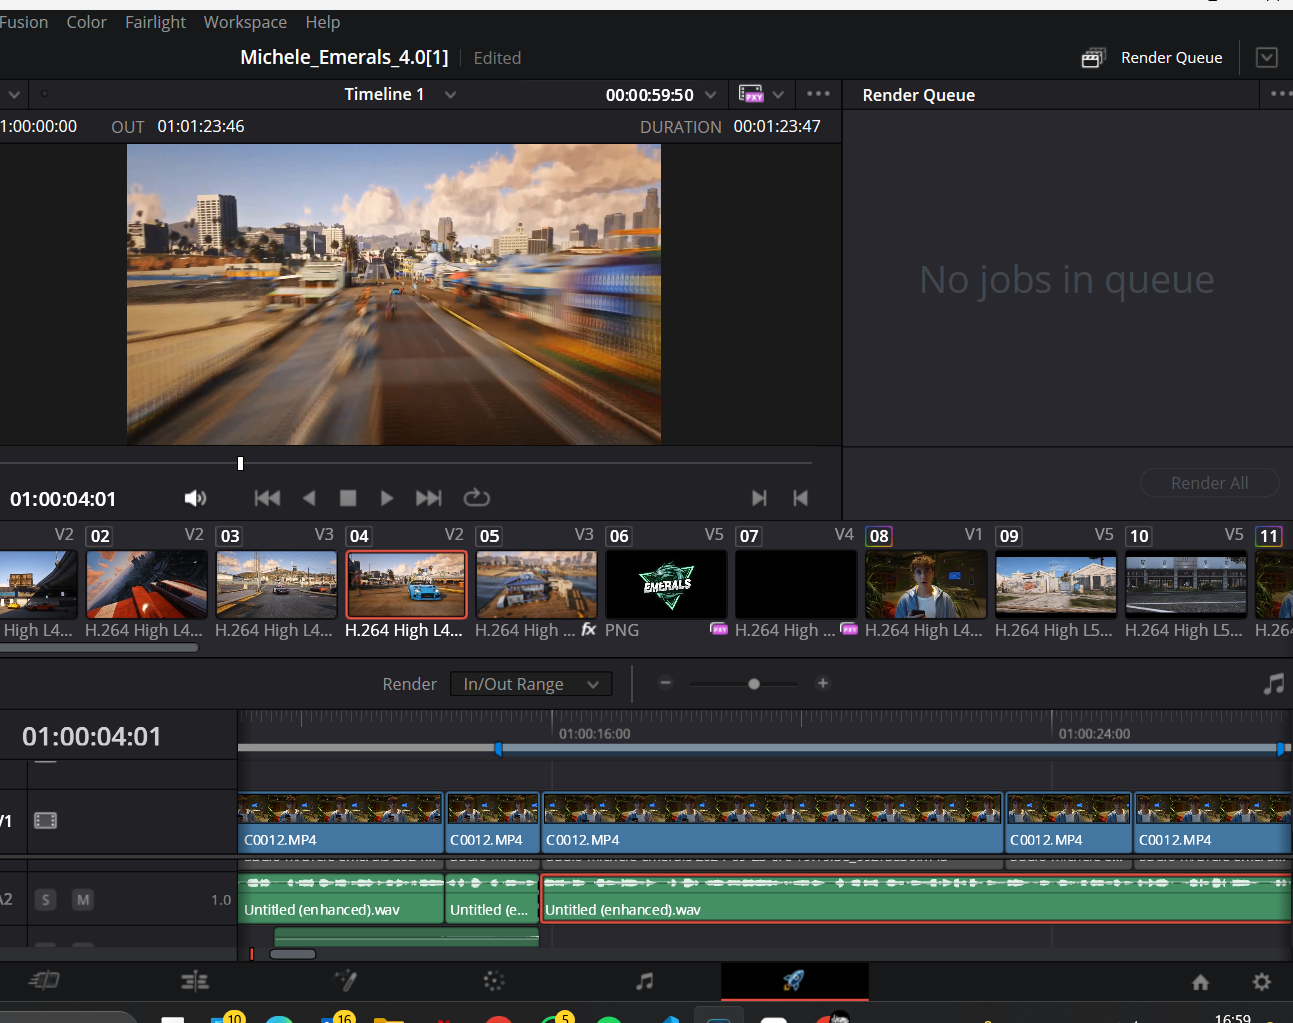Click the timeline In point marker
This screenshot has height=1023, width=1293.
[x=498, y=748]
